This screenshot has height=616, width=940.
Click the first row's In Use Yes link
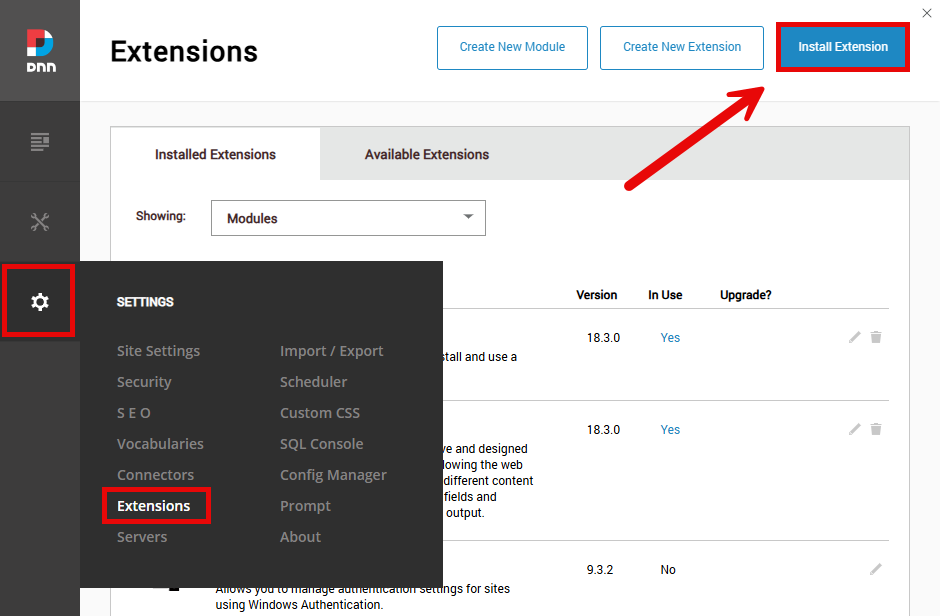670,338
